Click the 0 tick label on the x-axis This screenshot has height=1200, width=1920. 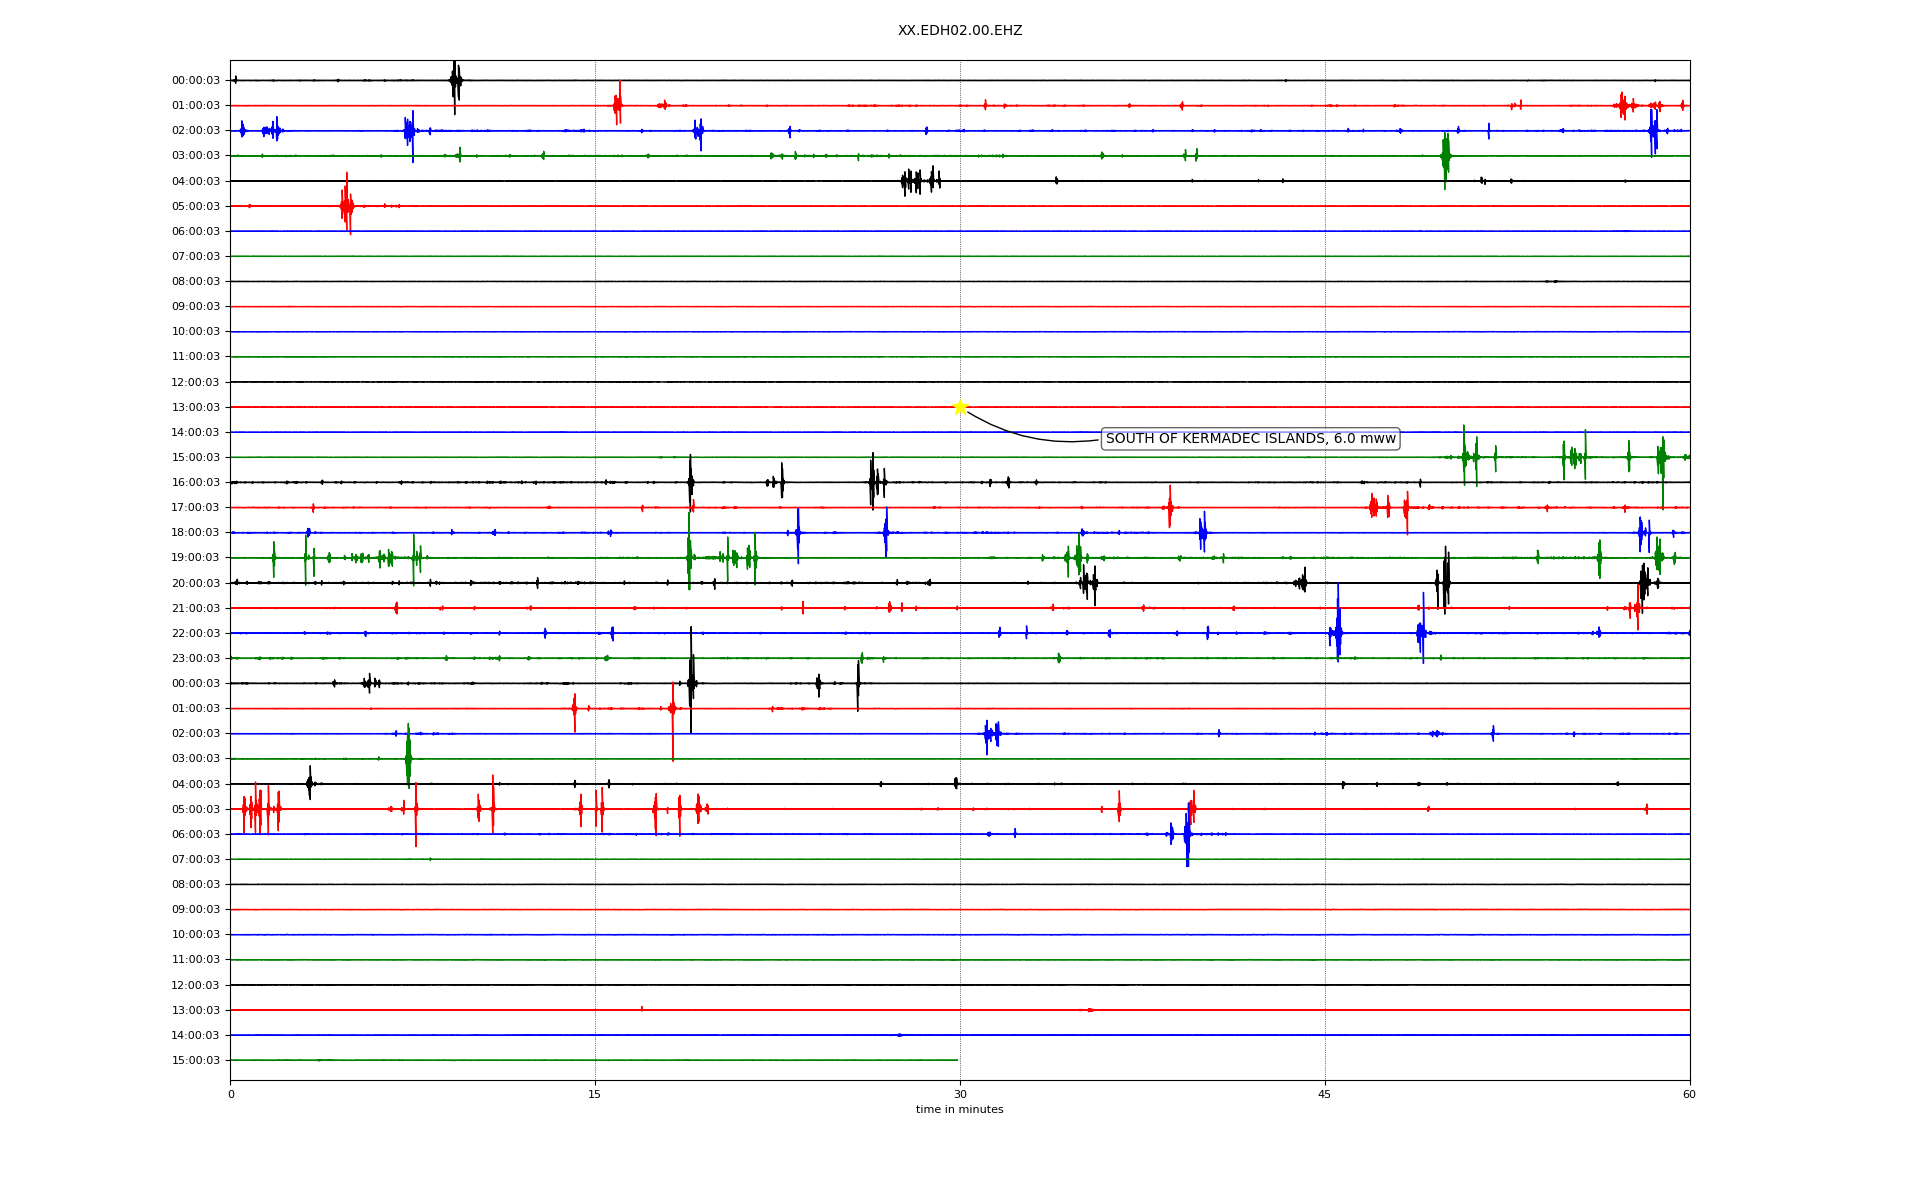pos(231,1094)
